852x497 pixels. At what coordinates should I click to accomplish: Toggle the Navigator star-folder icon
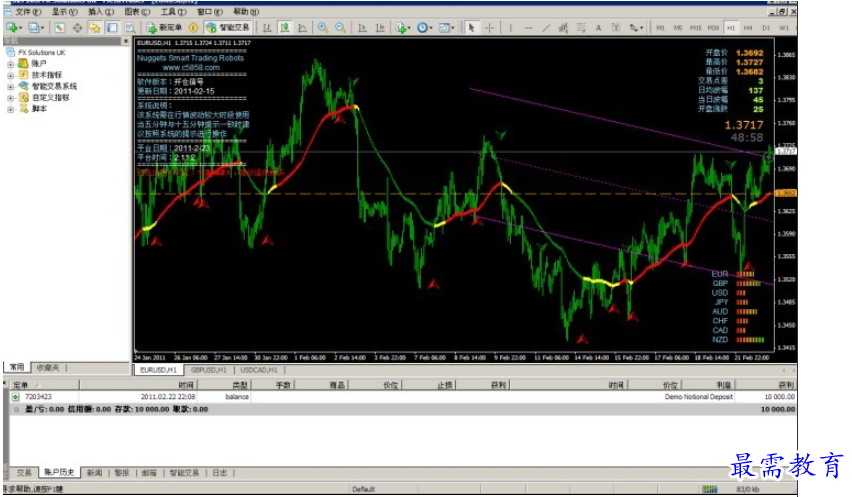point(95,27)
